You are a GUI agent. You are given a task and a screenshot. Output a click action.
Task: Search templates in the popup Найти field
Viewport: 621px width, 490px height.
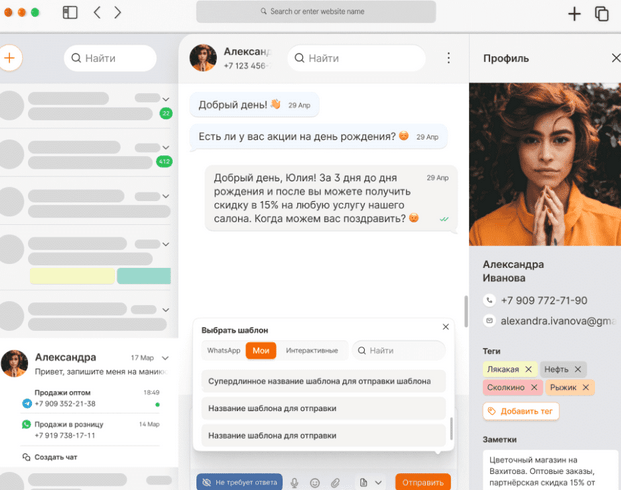(399, 351)
